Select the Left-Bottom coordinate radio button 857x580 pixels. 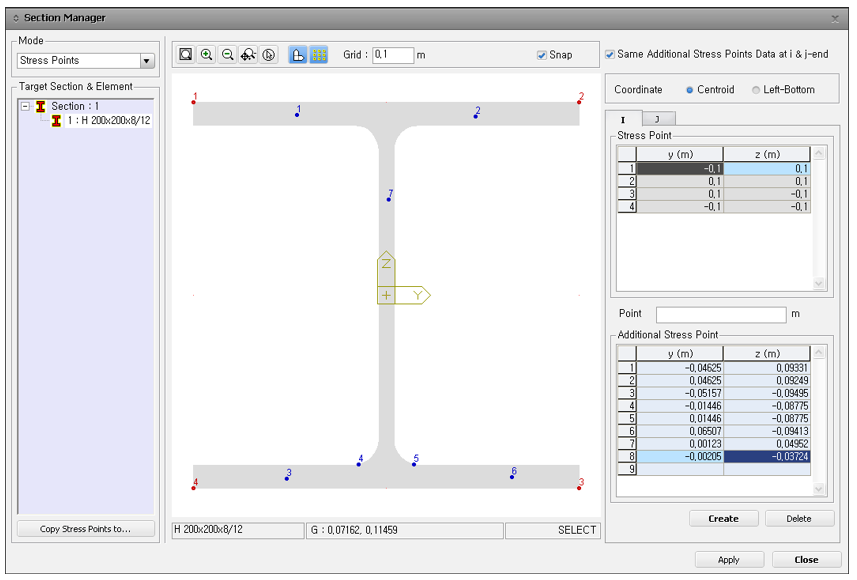tap(756, 90)
